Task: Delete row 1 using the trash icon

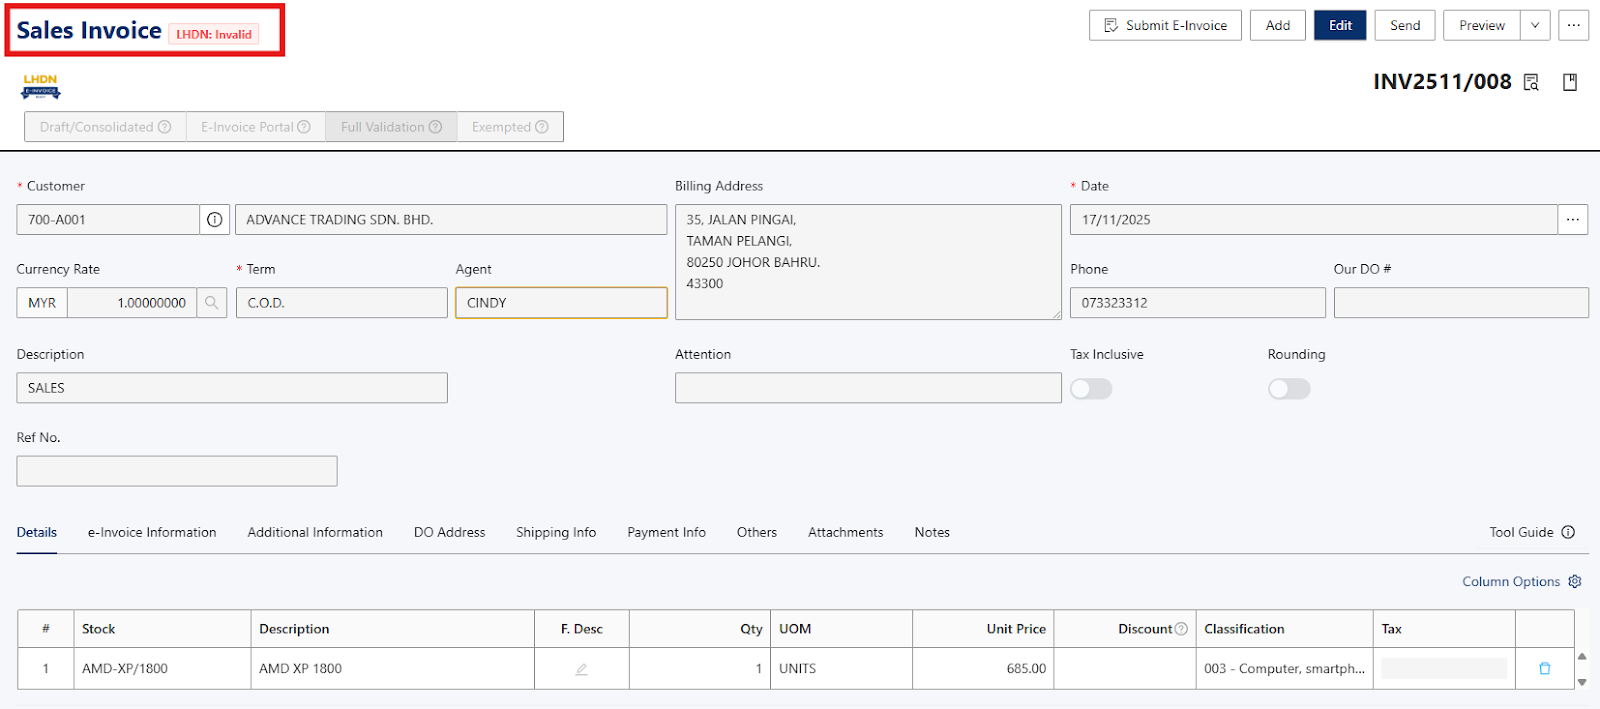Action: coord(1544,669)
